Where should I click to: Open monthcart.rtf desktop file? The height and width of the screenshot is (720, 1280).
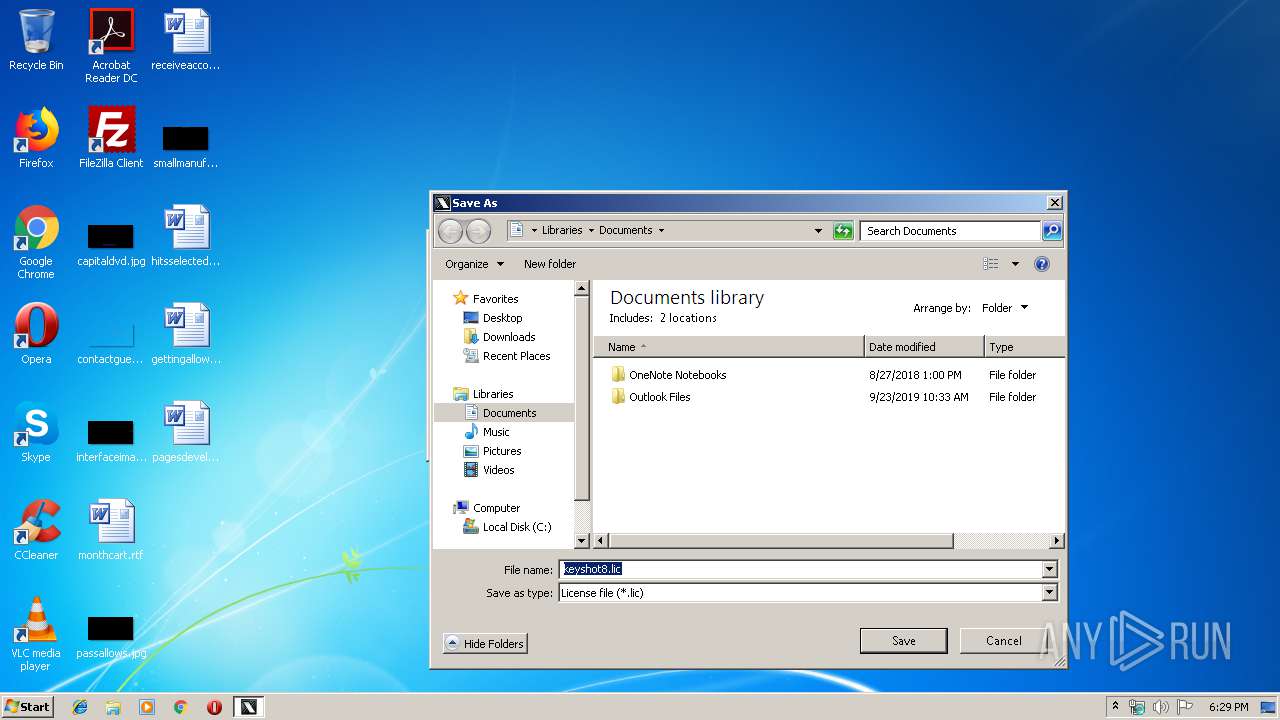click(x=111, y=531)
